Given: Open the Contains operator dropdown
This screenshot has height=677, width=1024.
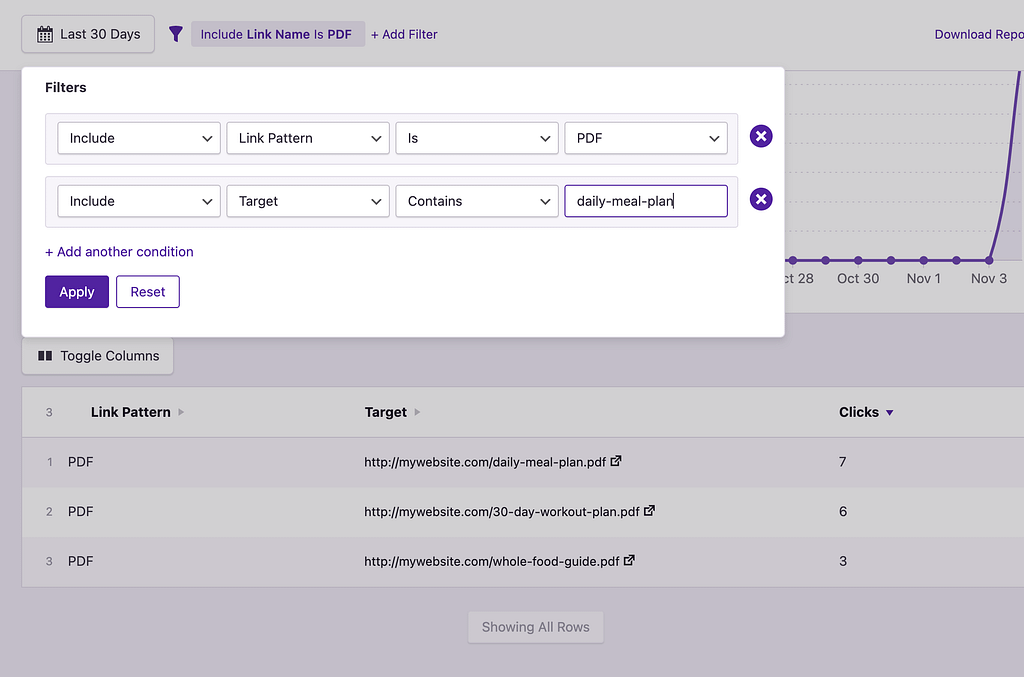Looking at the screenshot, I should (475, 201).
